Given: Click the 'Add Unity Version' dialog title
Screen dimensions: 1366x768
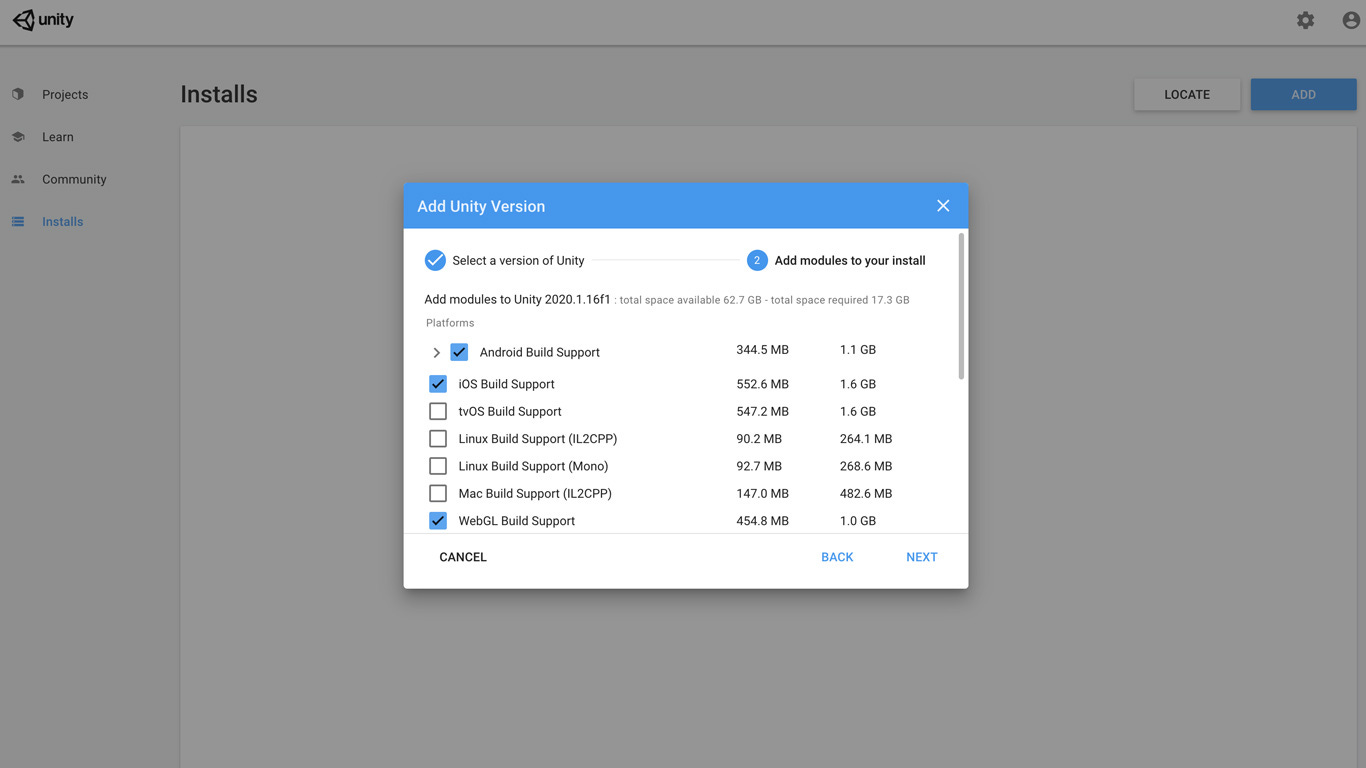Looking at the screenshot, I should (x=481, y=206).
